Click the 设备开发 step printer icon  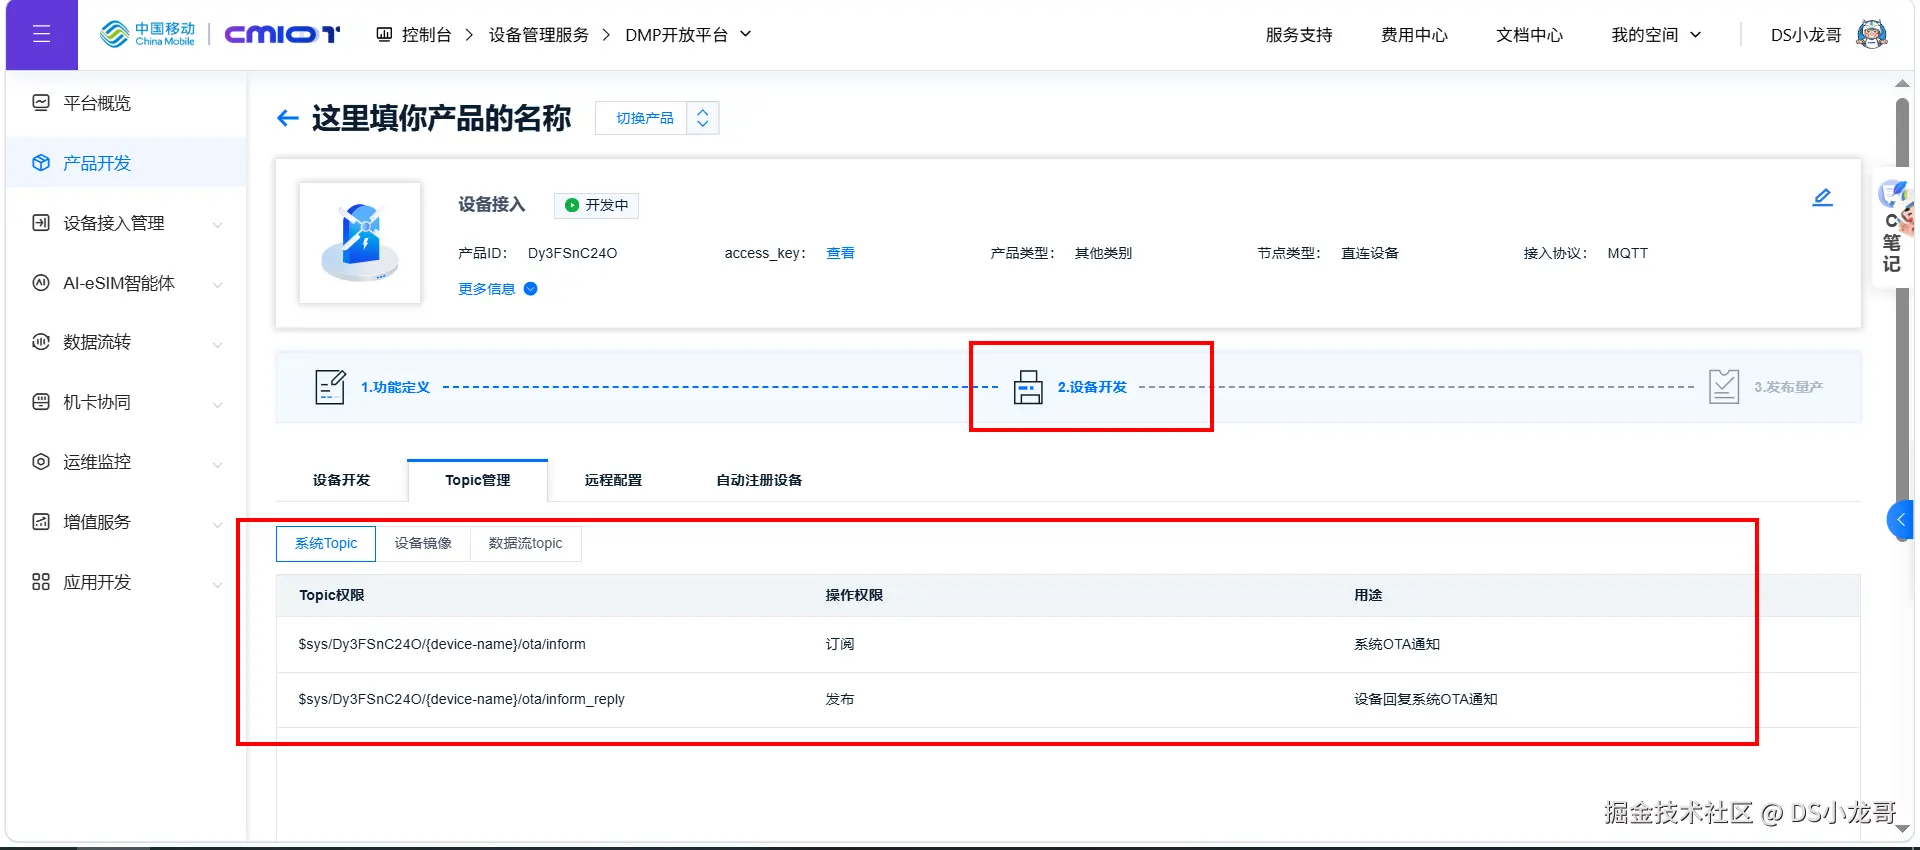(x=1028, y=387)
